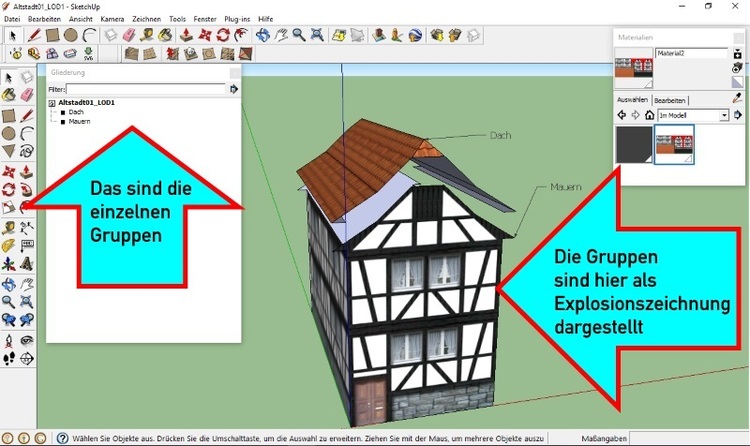Select the pencil Line tool in top toolbar
Viewport: 750px width, 446px height.
34,35
